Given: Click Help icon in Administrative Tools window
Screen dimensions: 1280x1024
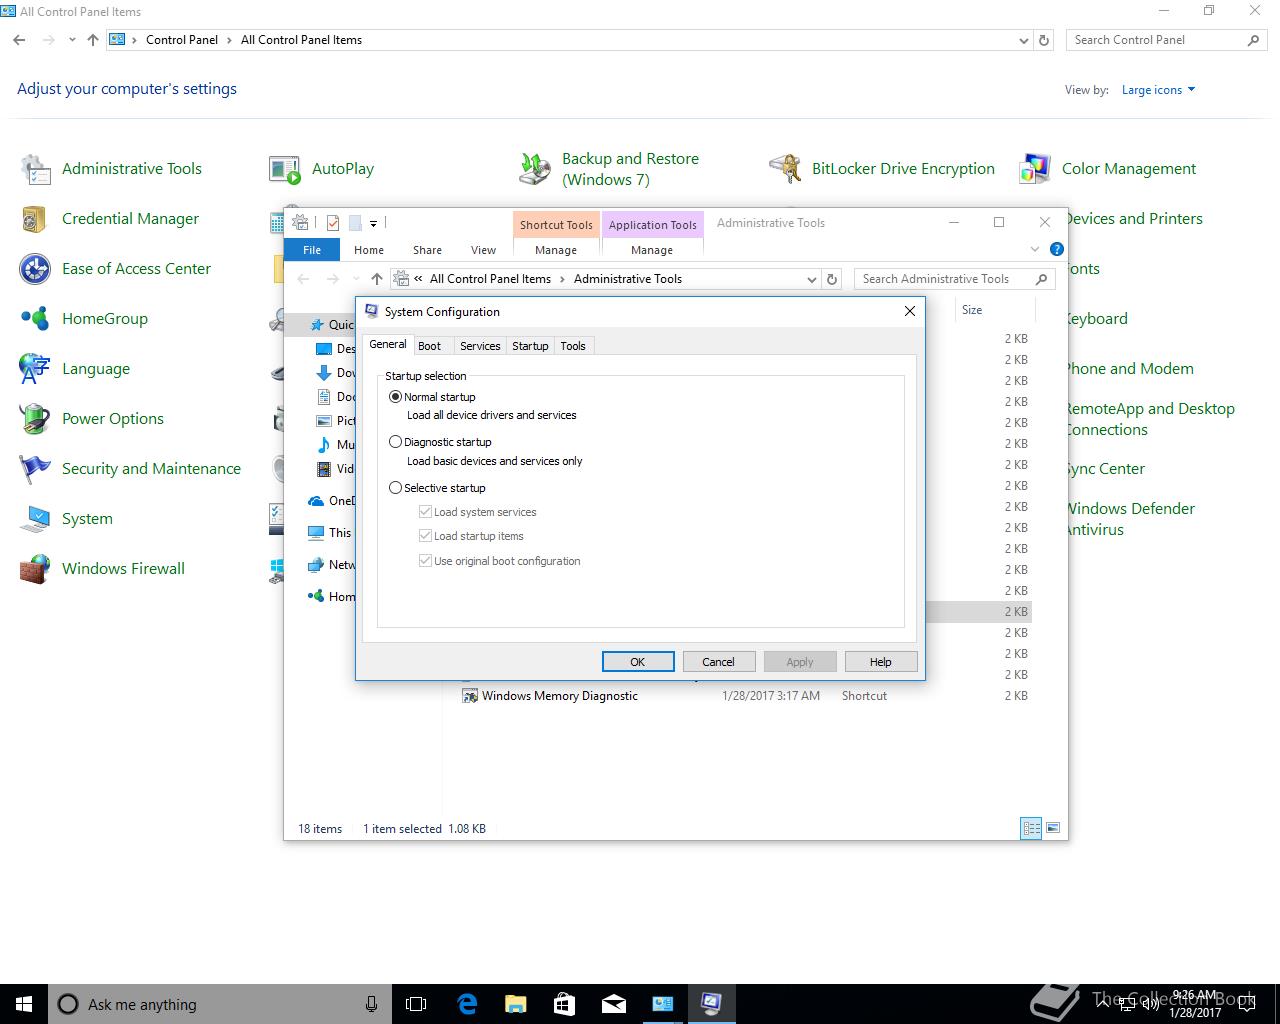Looking at the screenshot, I should click(1057, 249).
